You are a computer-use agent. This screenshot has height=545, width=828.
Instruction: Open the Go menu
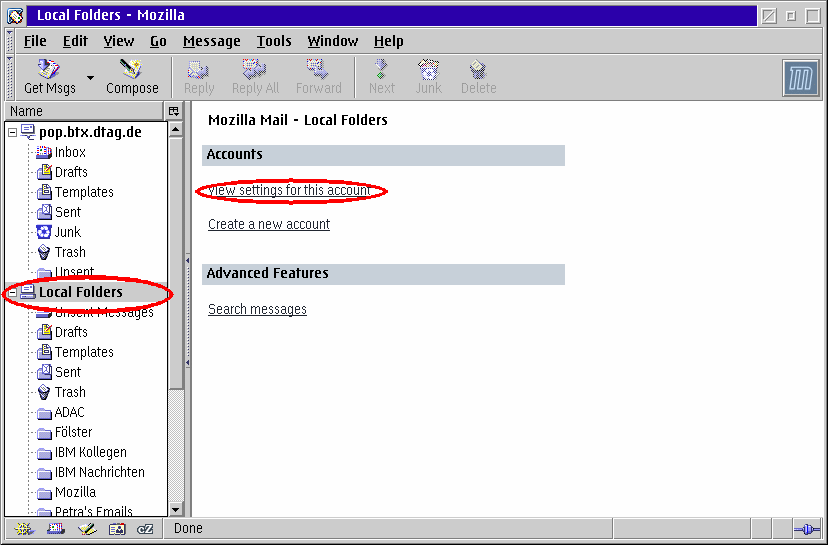pyautogui.click(x=158, y=41)
